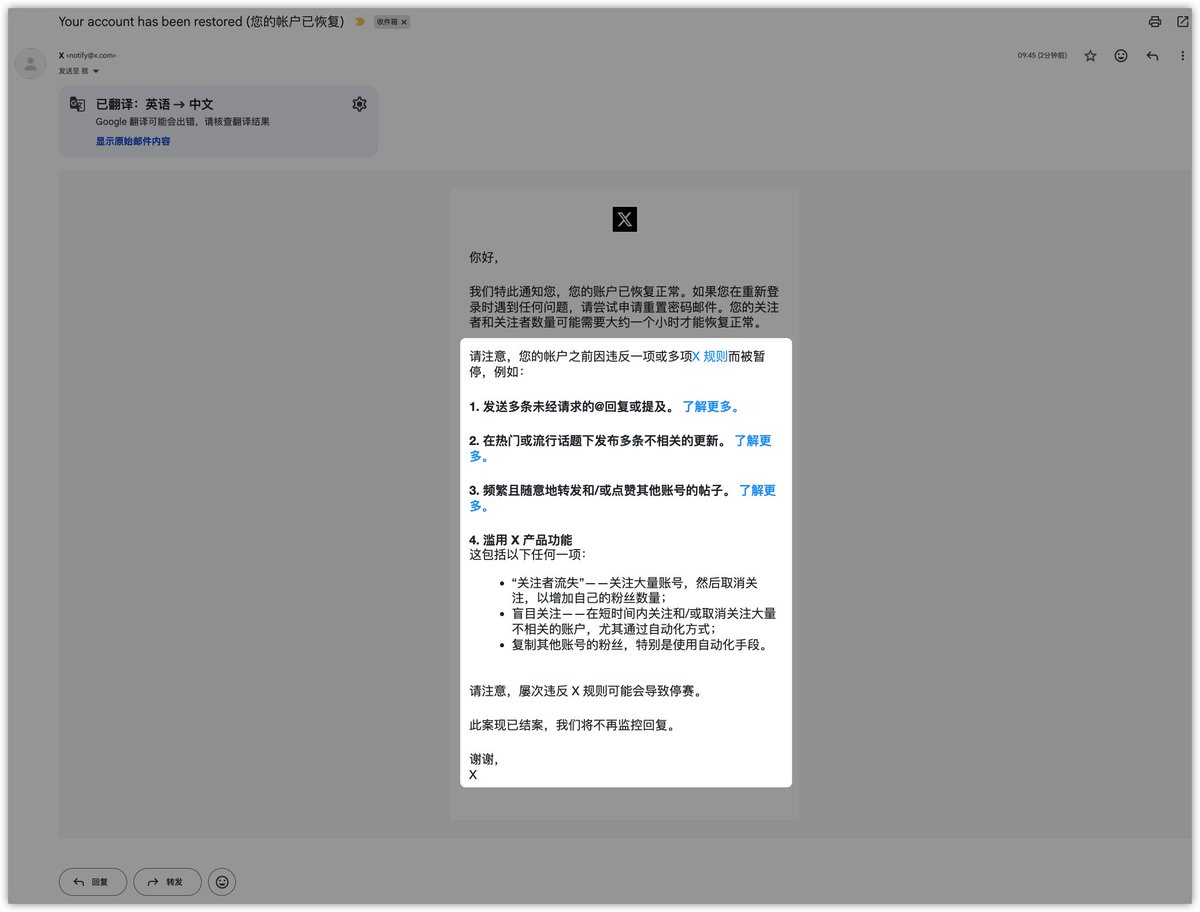Viewport: 1200px width, 912px height.
Task: Open the emoji picker beside the 转发 button
Action: point(221,881)
